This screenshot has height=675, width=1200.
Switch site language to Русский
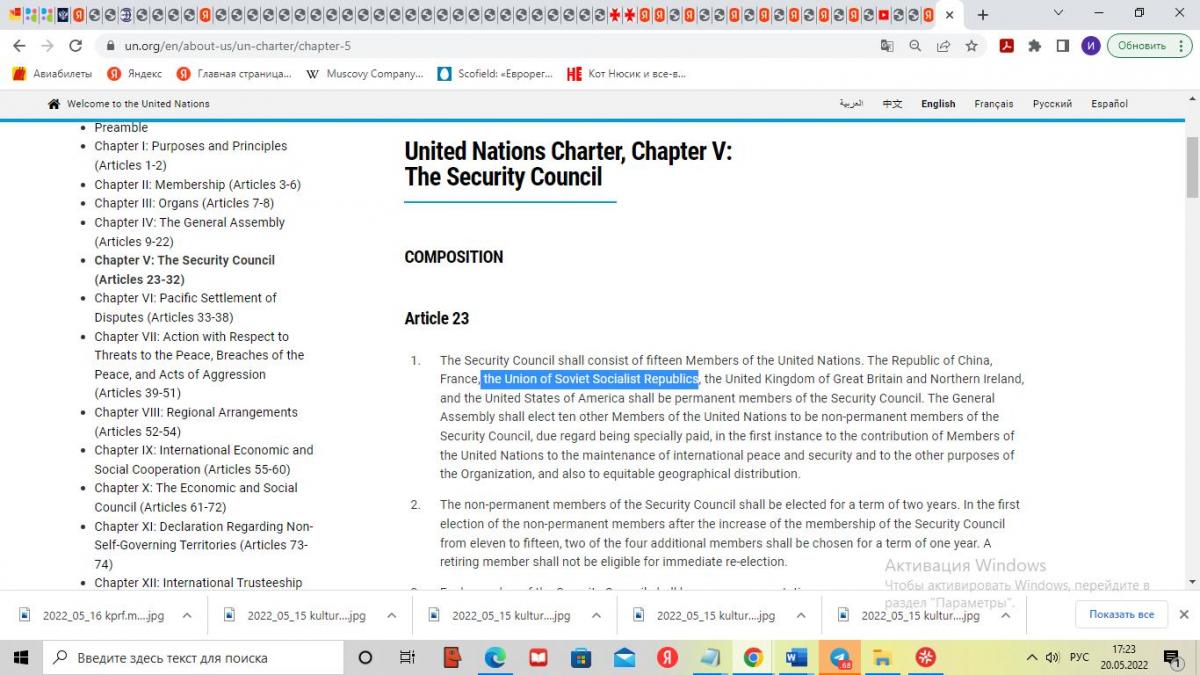1052,104
